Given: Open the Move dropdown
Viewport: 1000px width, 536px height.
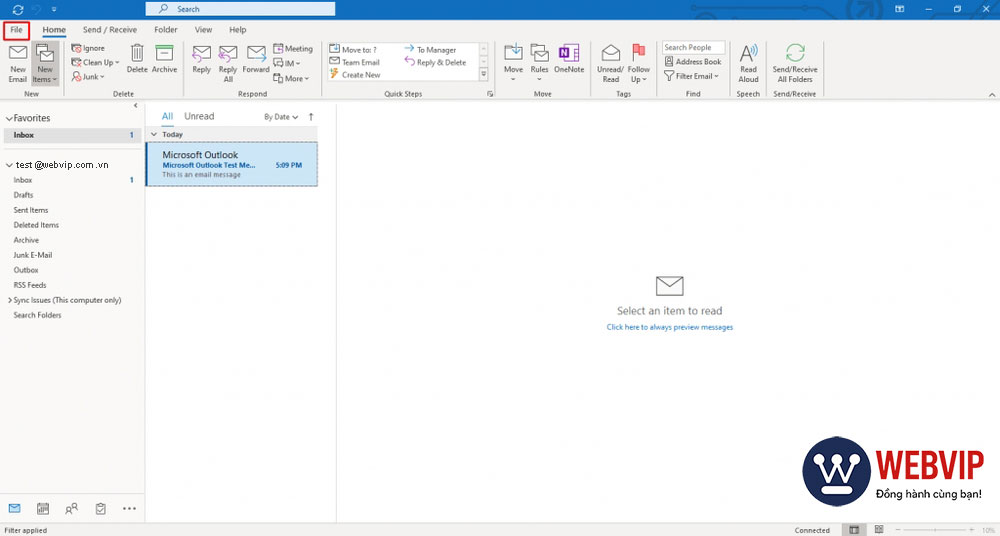Looking at the screenshot, I should 513,64.
